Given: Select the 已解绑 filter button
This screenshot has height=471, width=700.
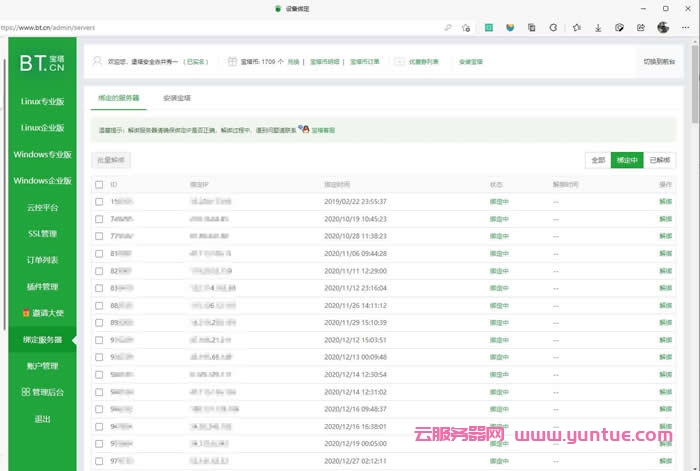Looking at the screenshot, I should point(661,160).
